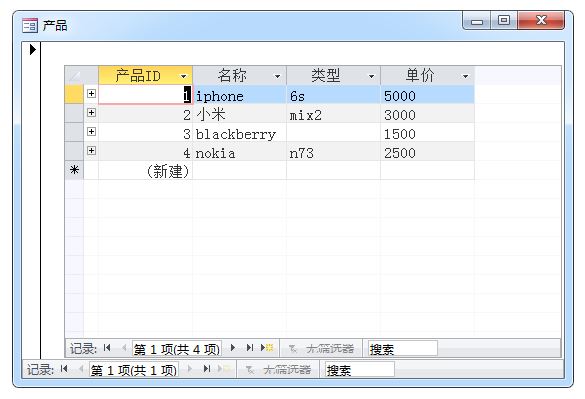This screenshot has height=399, width=585.
Task: Click the 产品ID cell with value 4
Action: click(146, 152)
